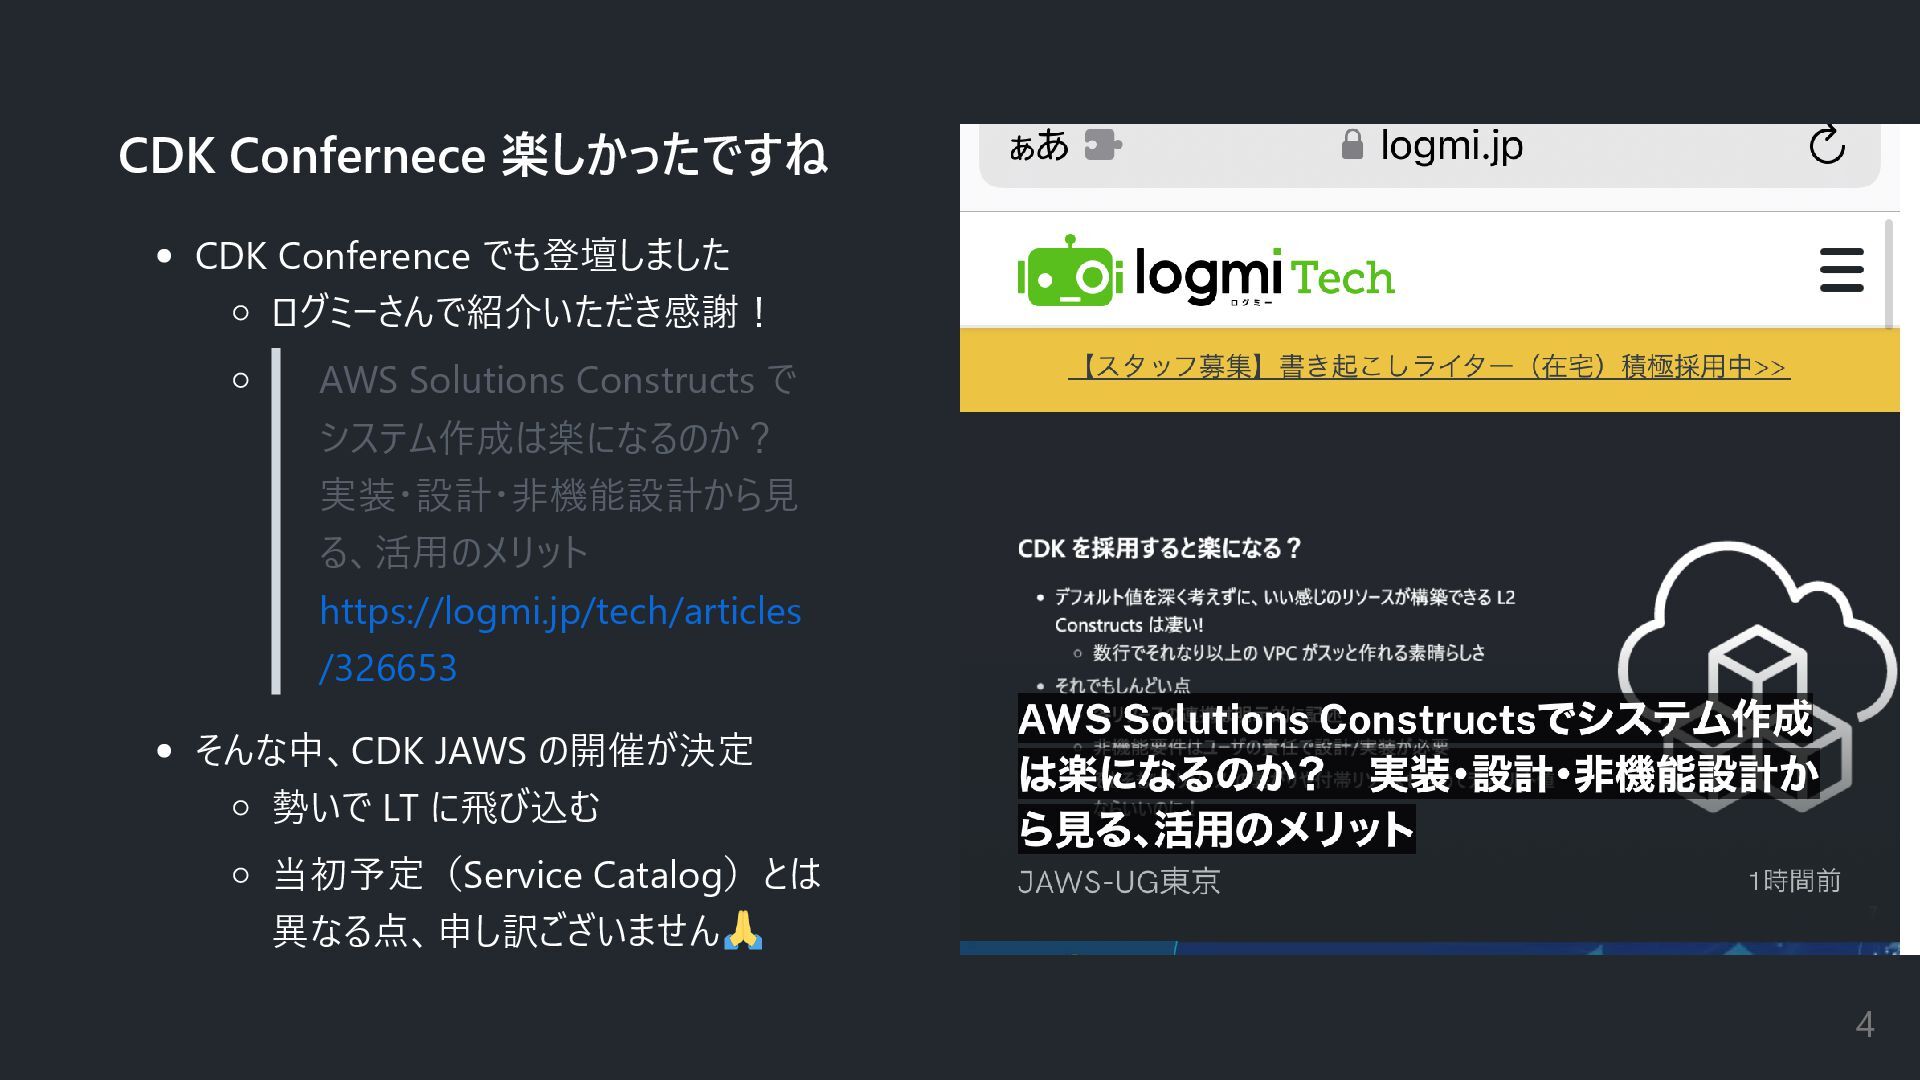Click the slide title CDK Confernece 楽しかったですね
The width and height of the screenshot is (1920, 1080).
tap(472, 156)
